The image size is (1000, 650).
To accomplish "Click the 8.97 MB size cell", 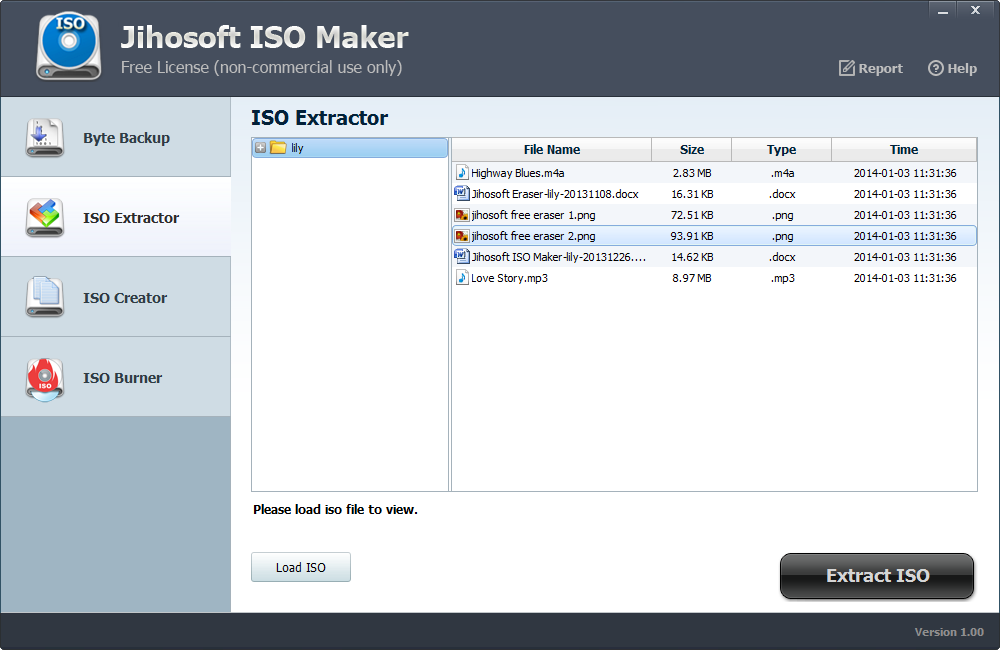I will [692, 278].
